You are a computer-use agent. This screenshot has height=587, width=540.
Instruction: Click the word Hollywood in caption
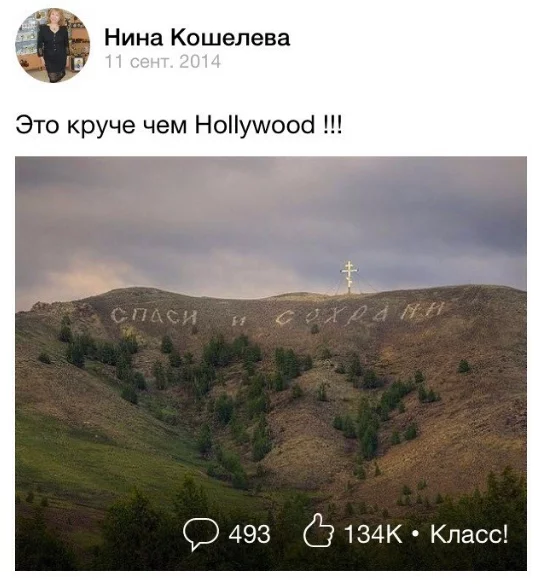[x=255, y=125]
